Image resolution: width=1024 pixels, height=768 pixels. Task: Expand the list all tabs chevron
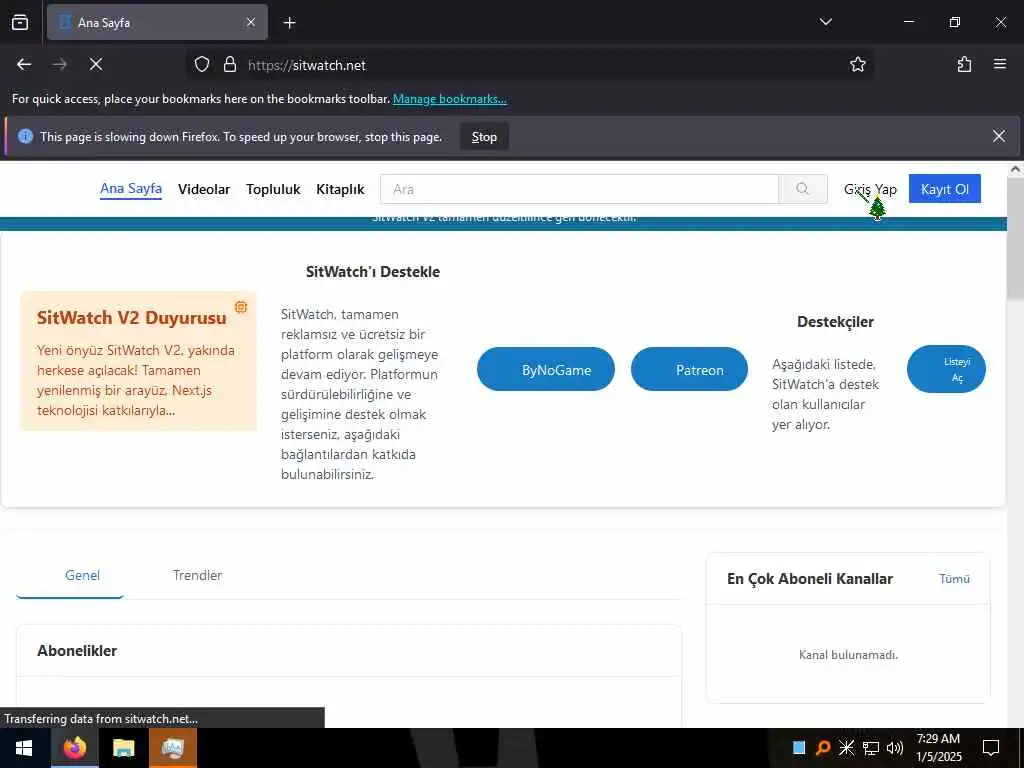click(825, 22)
